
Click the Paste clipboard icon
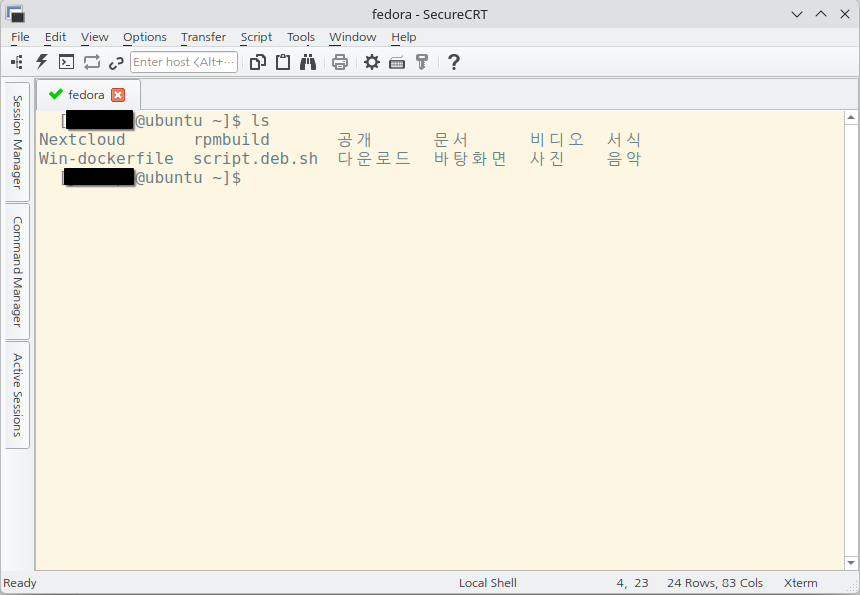283,62
